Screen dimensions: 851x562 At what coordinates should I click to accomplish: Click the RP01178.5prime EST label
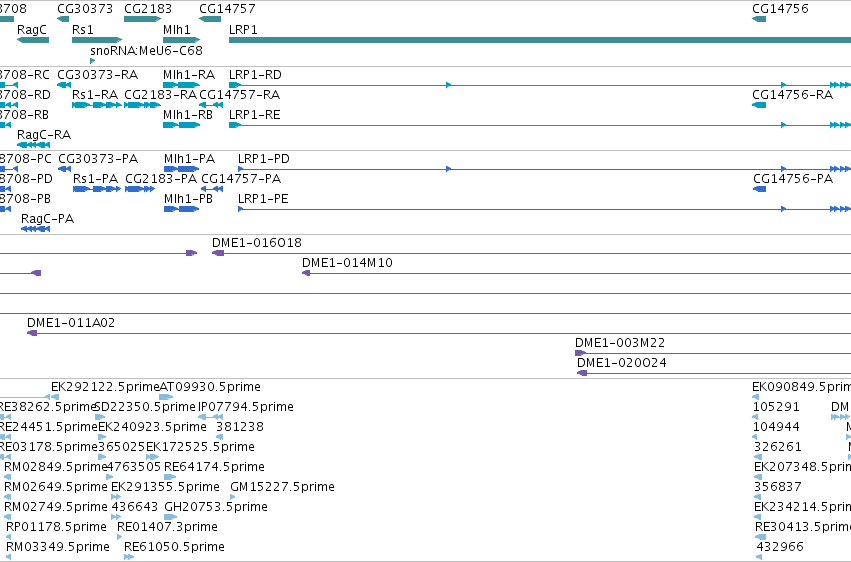coord(56,527)
